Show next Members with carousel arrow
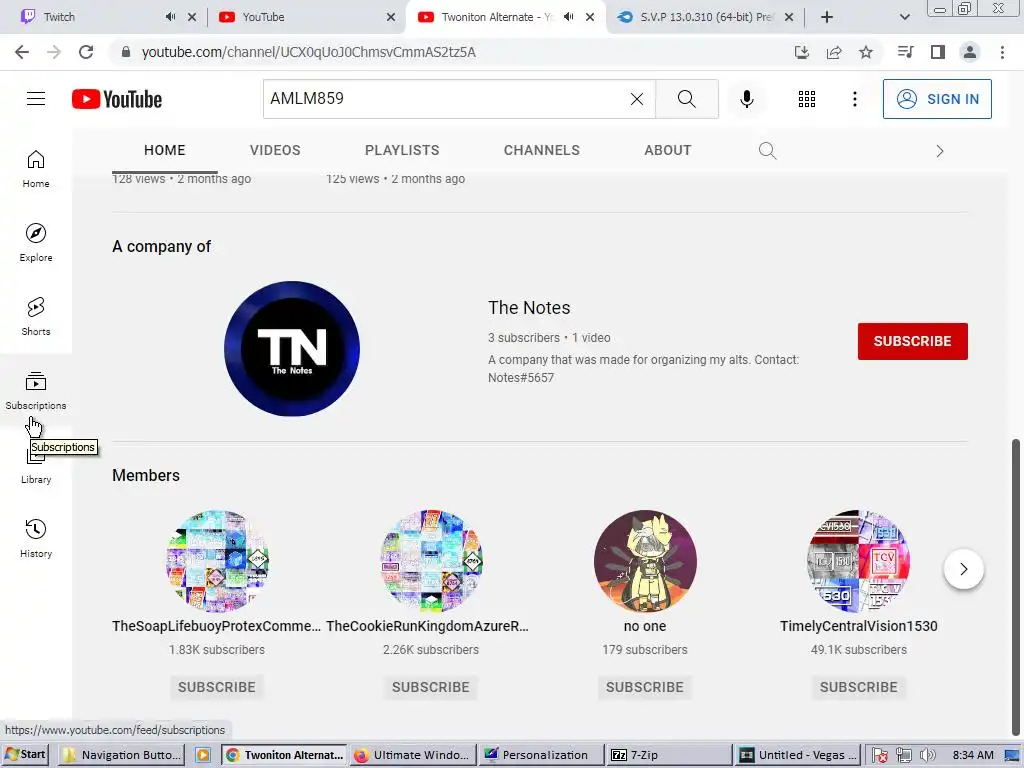The image size is (1024, 768). click(x=963, y=569)
